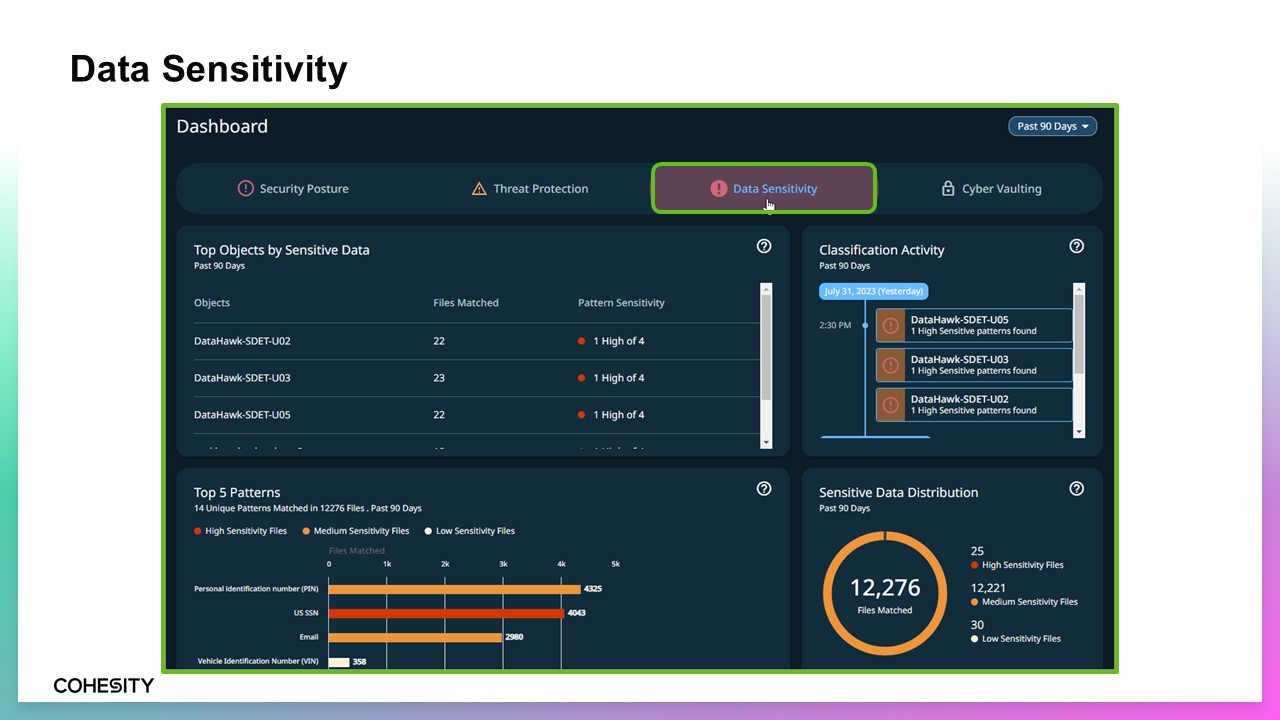The image size is (1280, 720).
Task: Click the alert icon on DataHawk-SDET-U03 activity
Action: tap(890, 365)
